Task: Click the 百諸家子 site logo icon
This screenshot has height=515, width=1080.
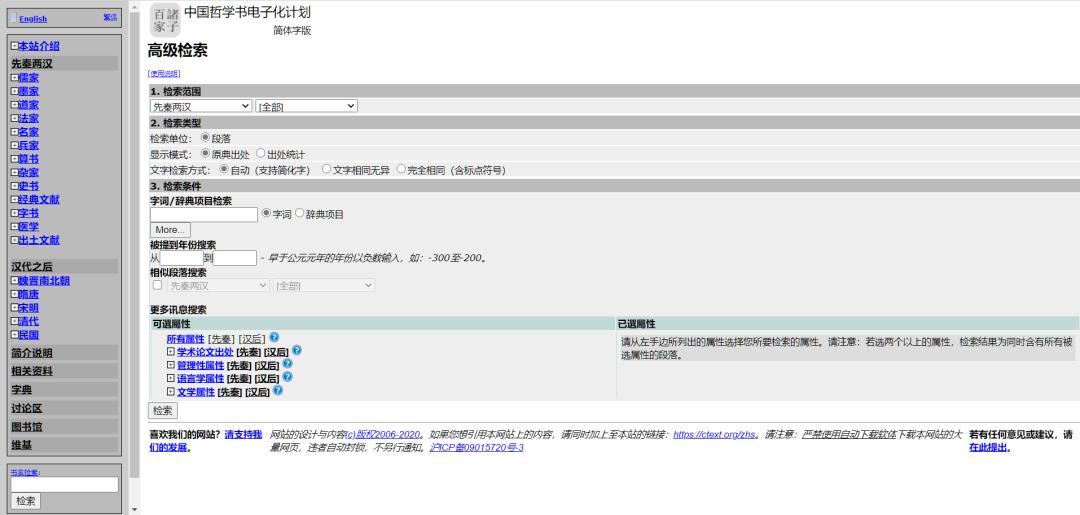Action: pyautogui.click(x=165, y=19)
